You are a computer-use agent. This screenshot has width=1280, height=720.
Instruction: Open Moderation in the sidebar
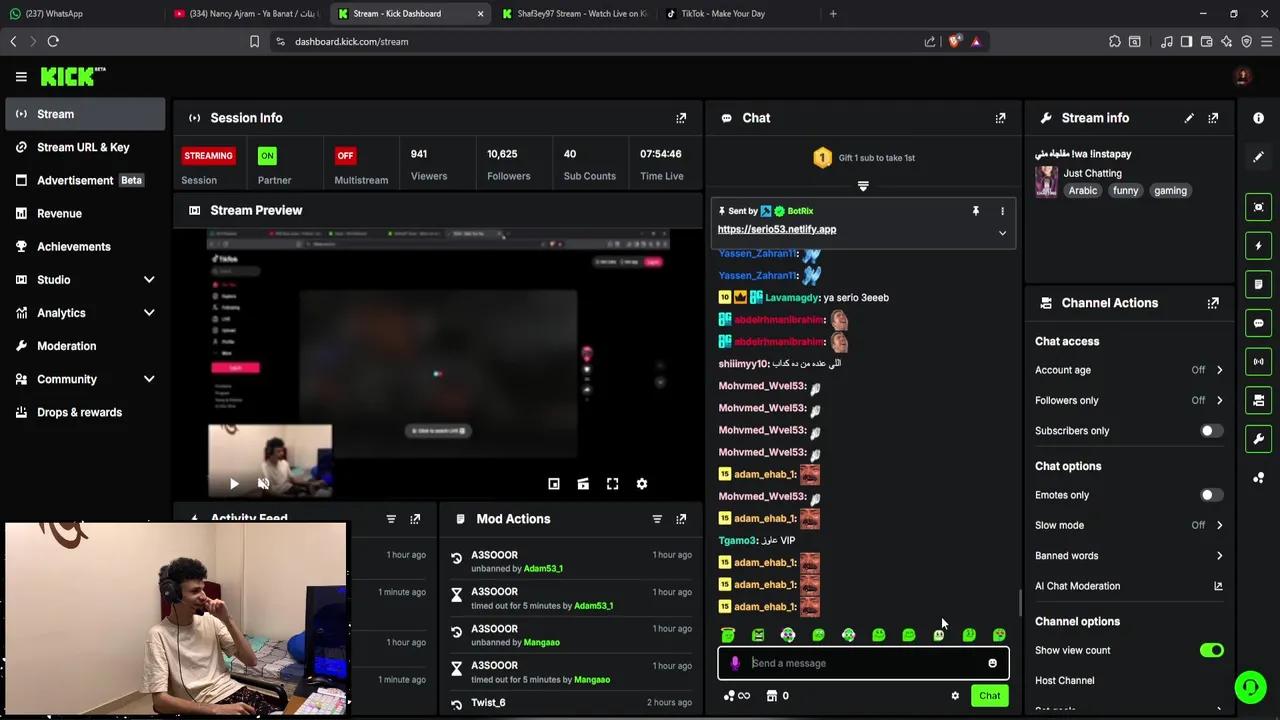[x=85, y=346]
